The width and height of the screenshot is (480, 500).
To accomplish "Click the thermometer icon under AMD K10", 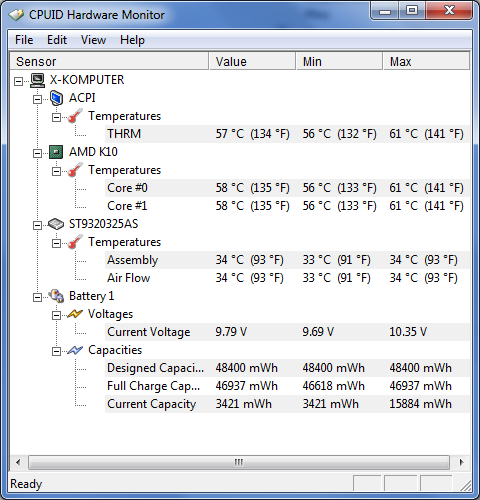I will (75, 170).
